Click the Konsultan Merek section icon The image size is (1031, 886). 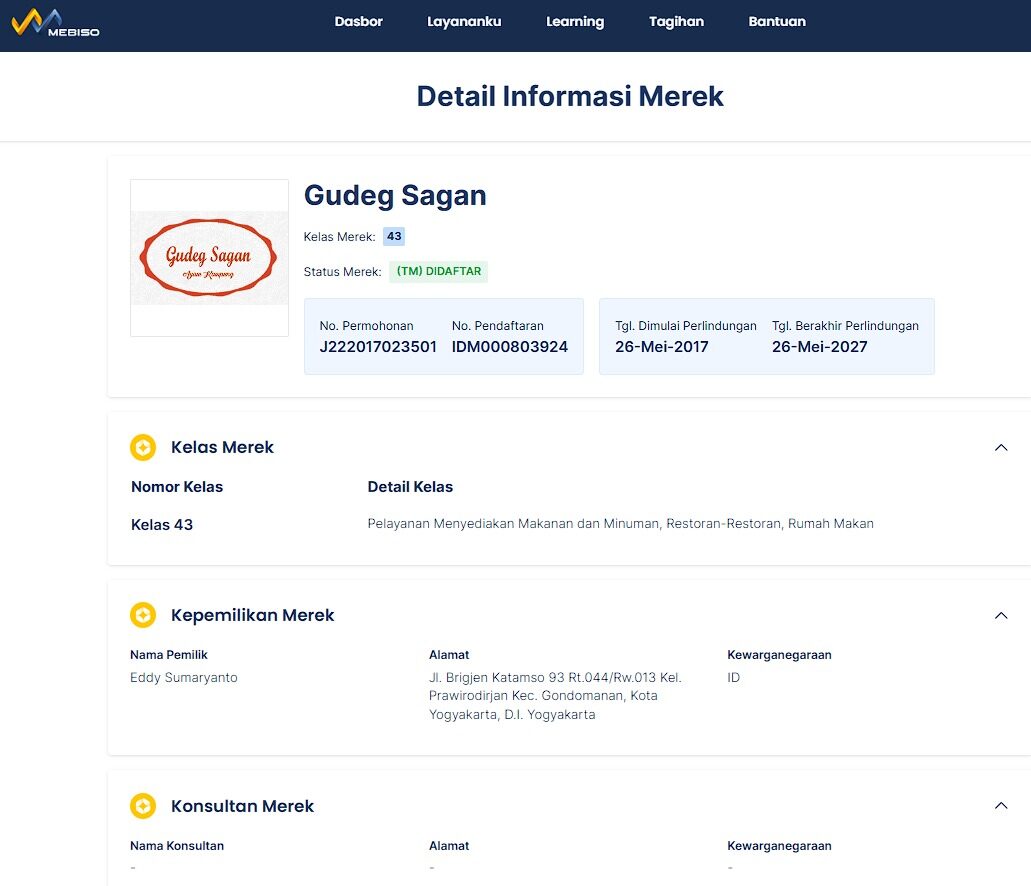(x=143, y=806)
